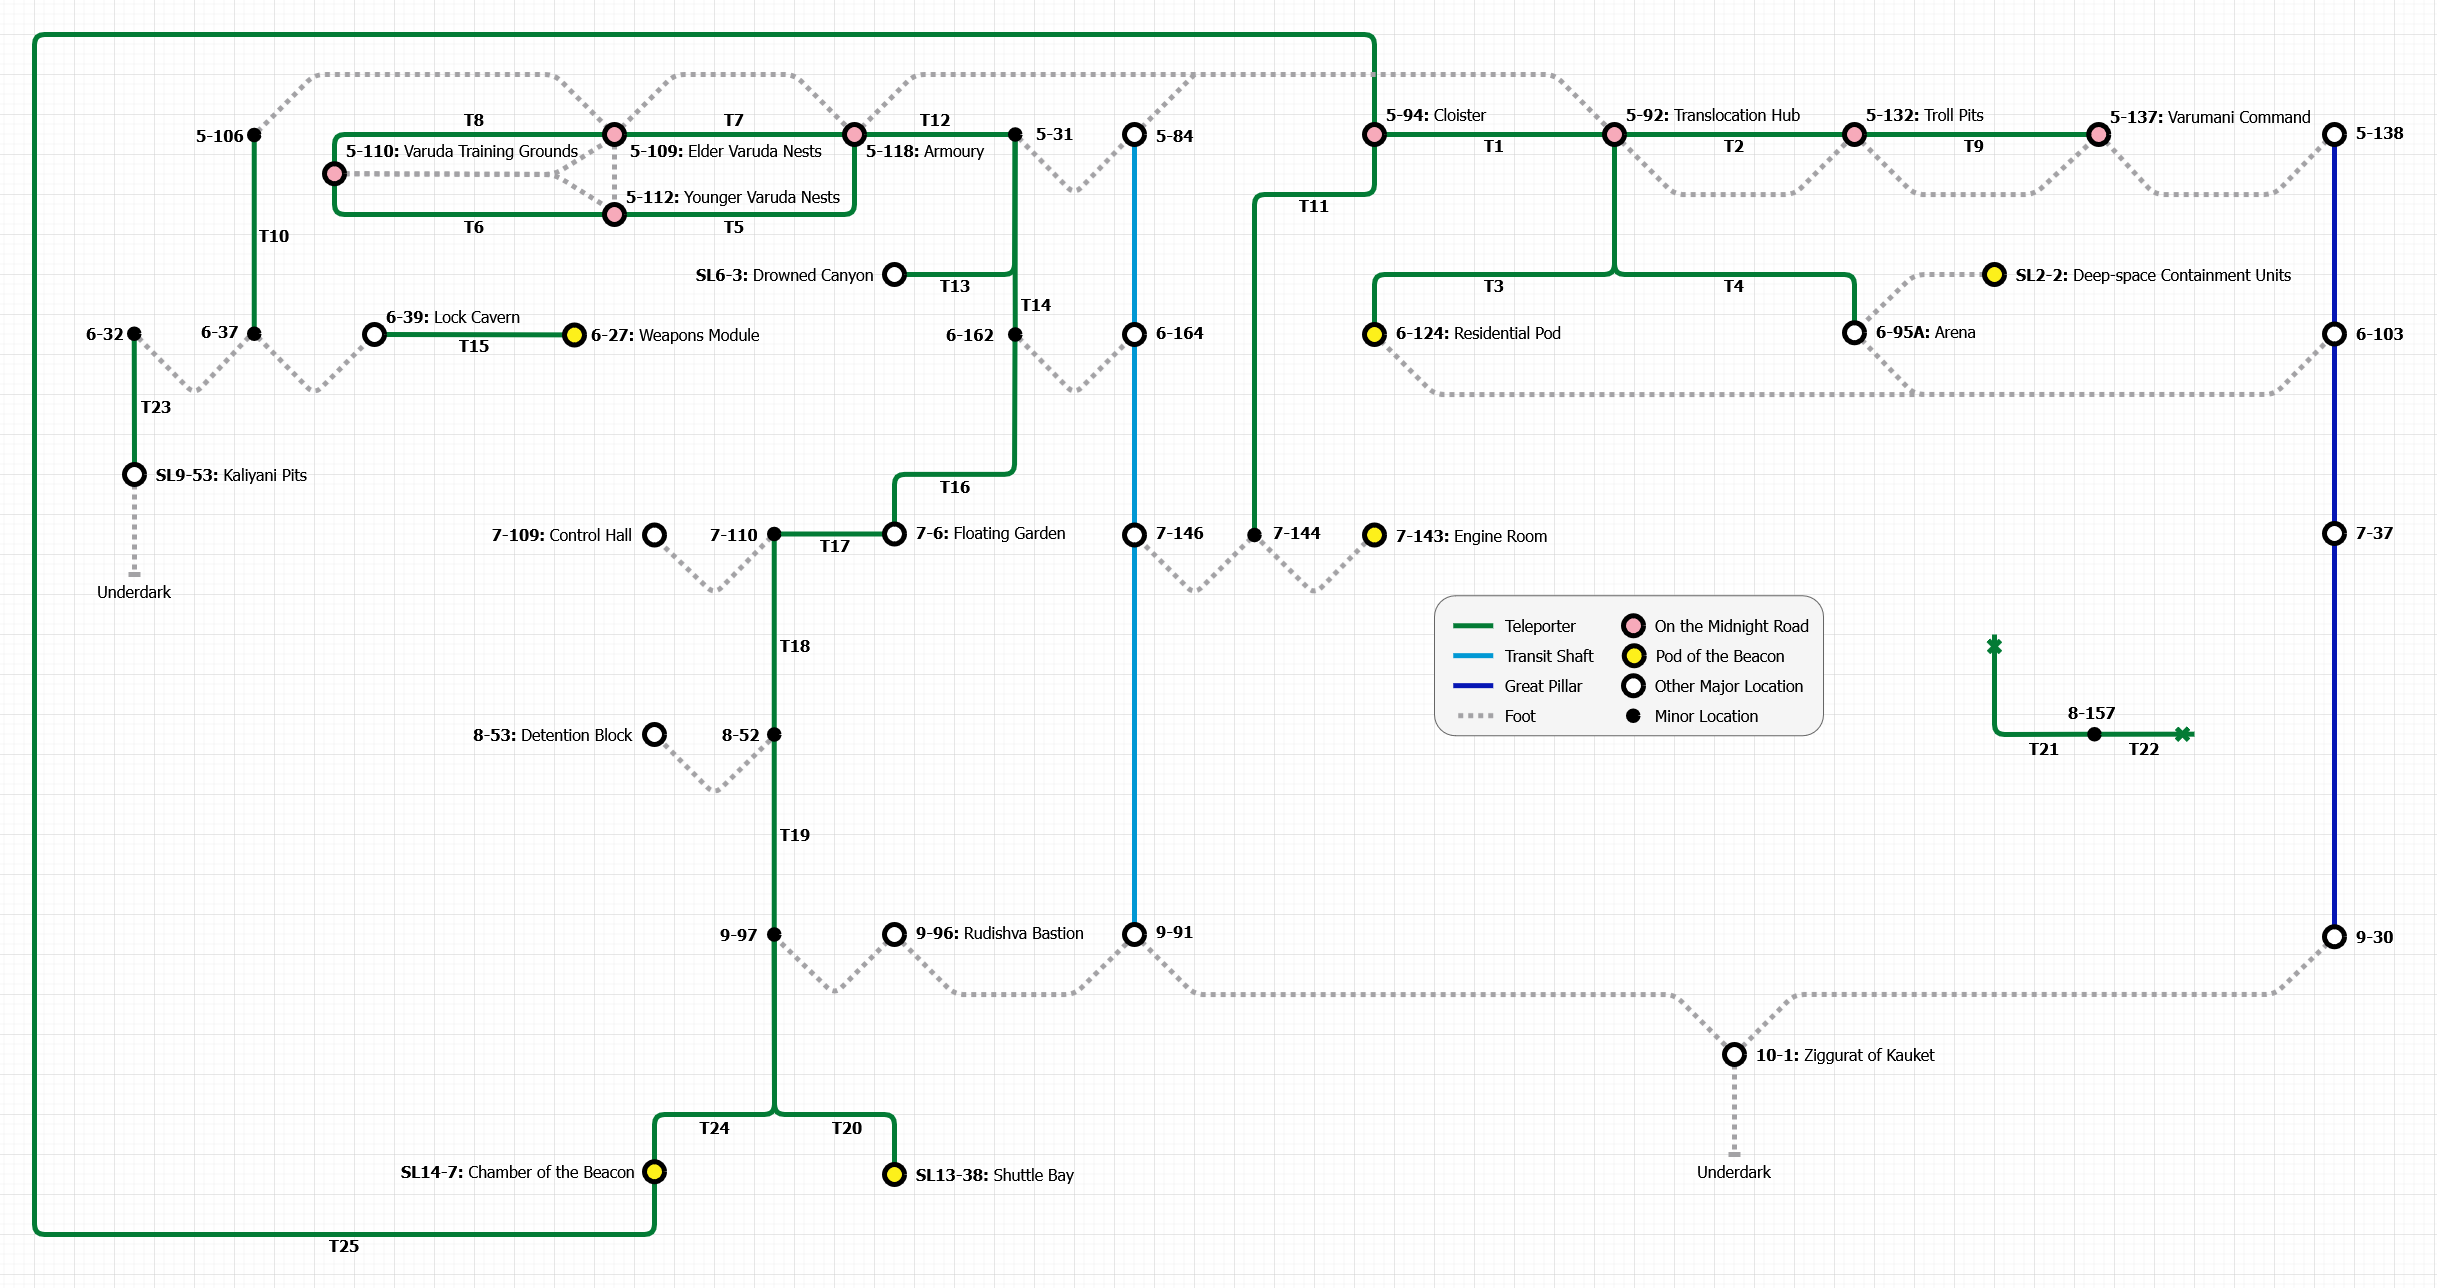Select the 6-124 Residential Pod node
2437x1288 pixels.
pos(1374,334)
